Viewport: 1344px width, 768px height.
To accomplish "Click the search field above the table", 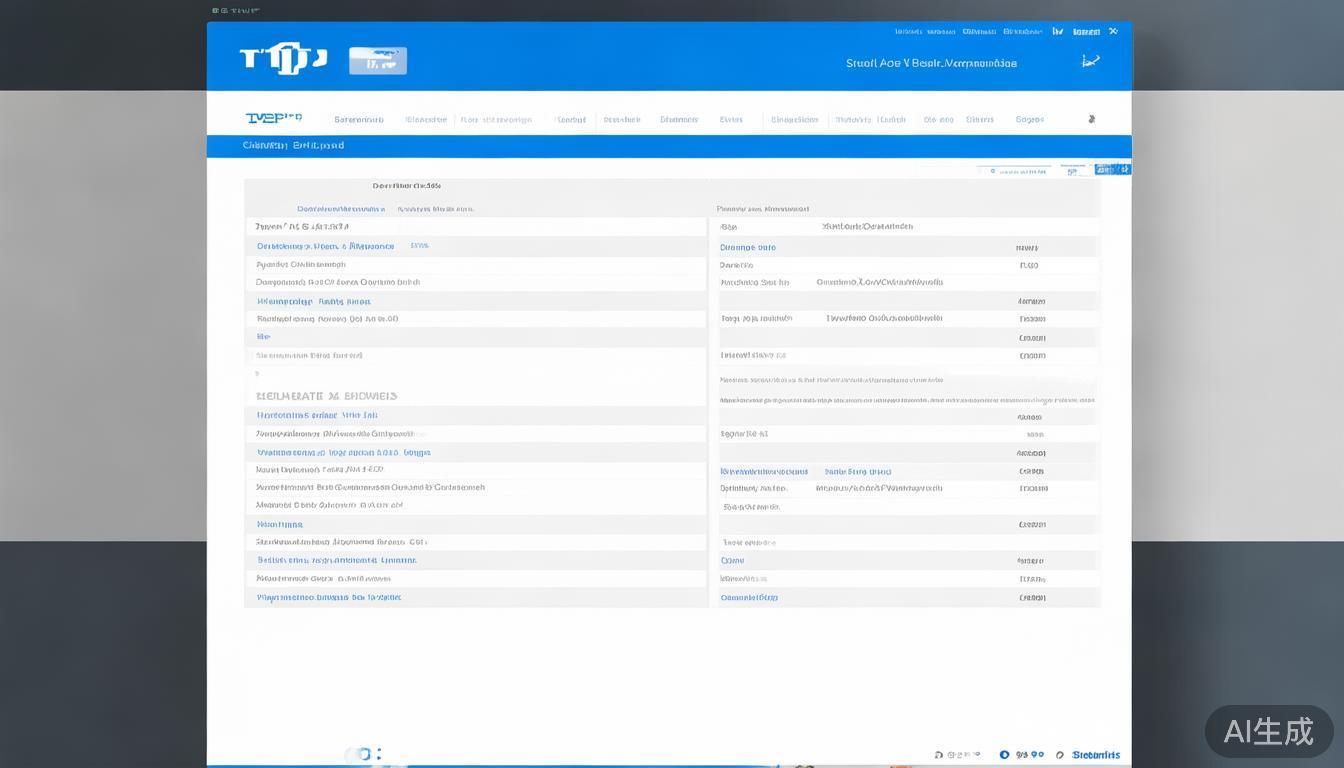I will click(x=1015, y=171).
